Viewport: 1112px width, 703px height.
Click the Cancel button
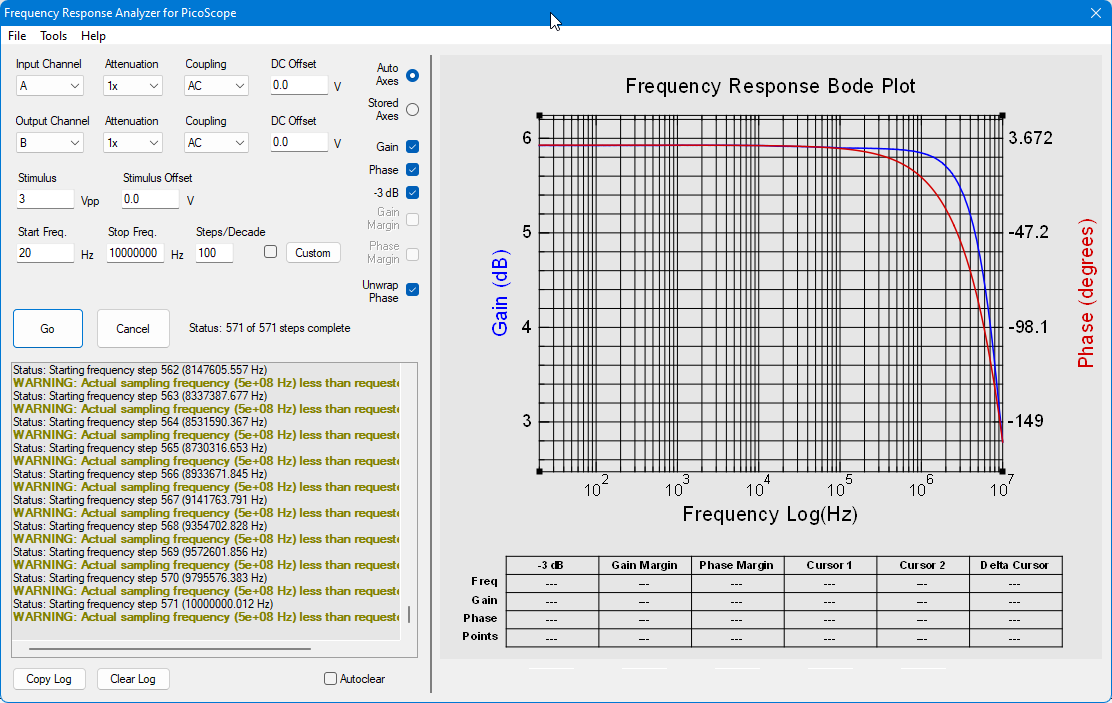point(133,328)
